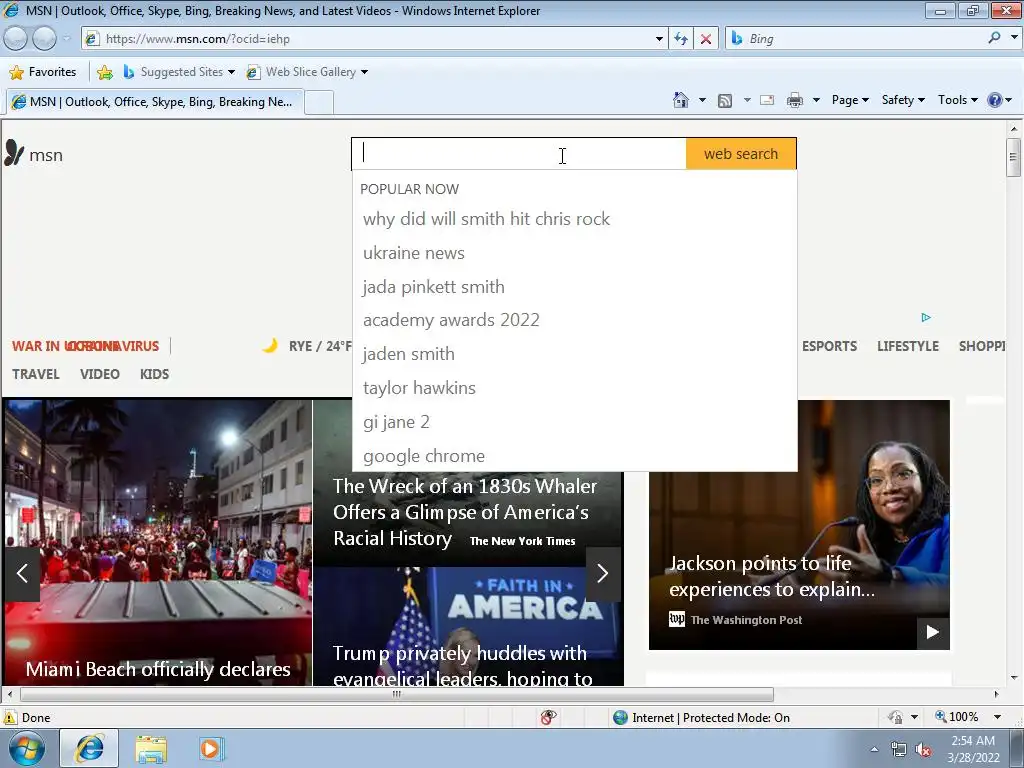Open the TRAVEL section
Viewport: 1024px width, 768px height.
[x=36, y=374]
